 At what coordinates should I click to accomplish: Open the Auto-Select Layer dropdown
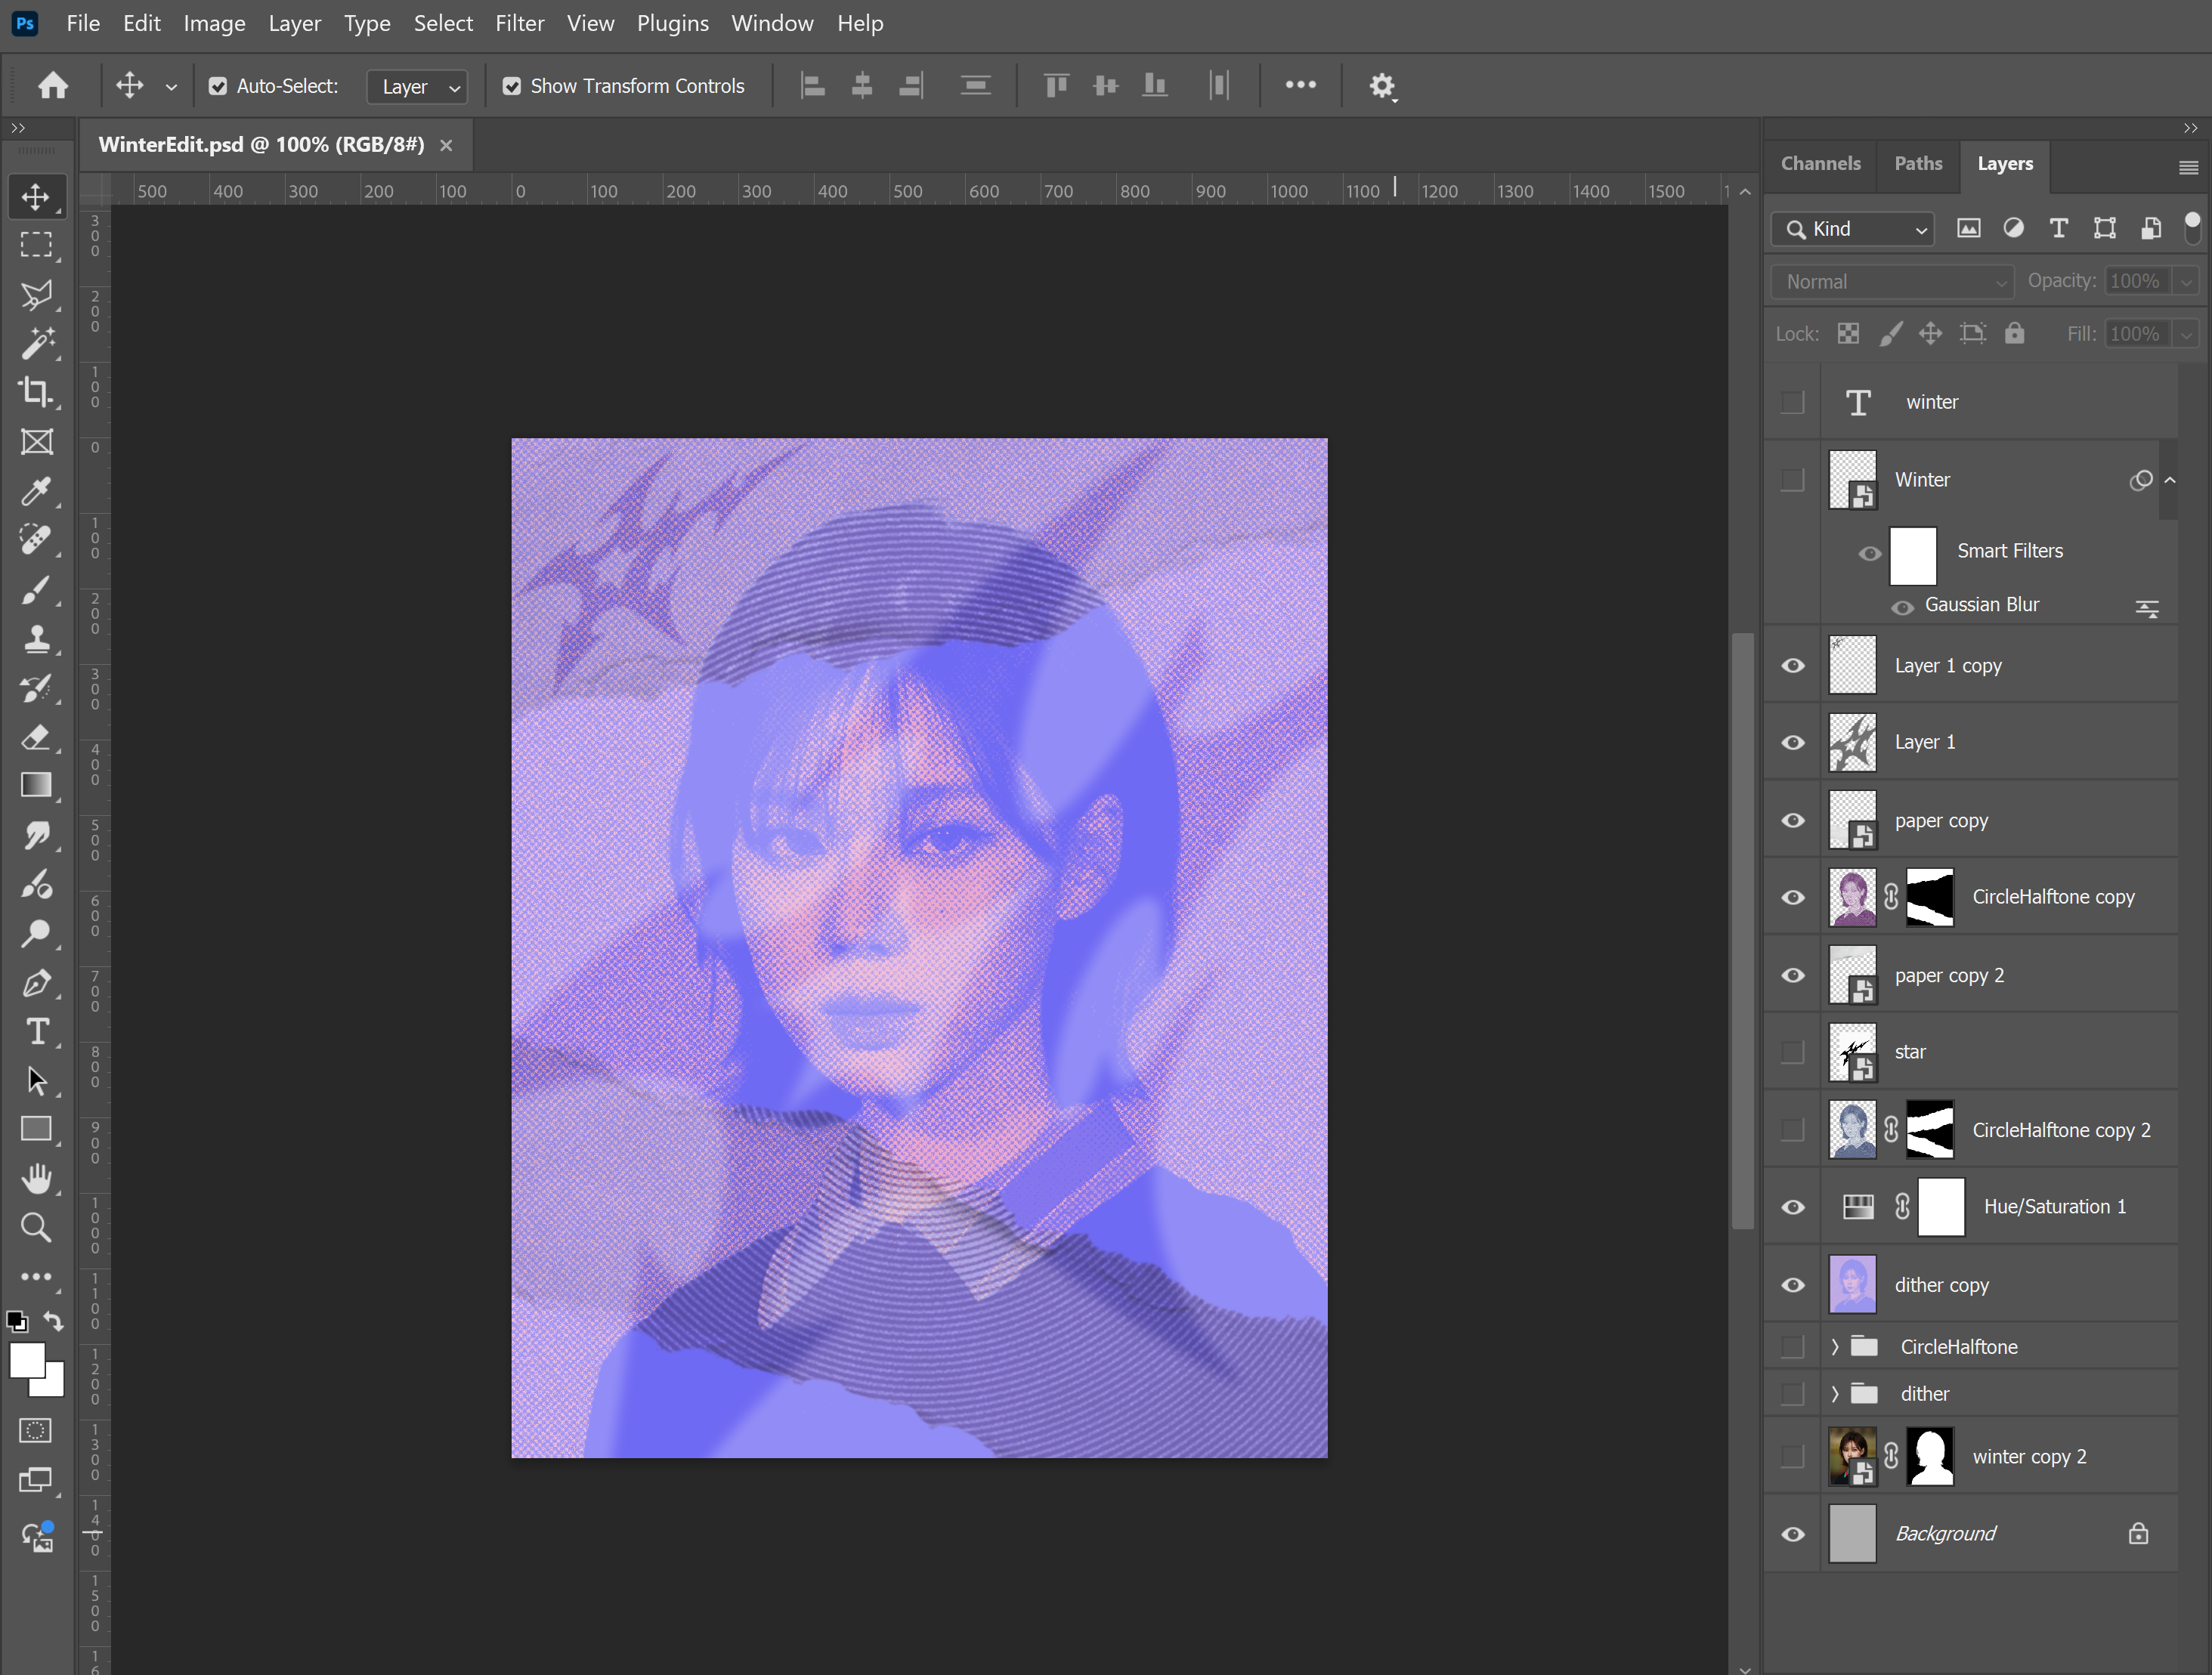418,87
